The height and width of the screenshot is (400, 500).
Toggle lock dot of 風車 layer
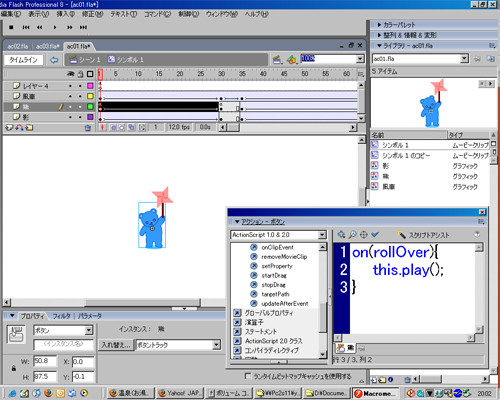click(80, 96)
